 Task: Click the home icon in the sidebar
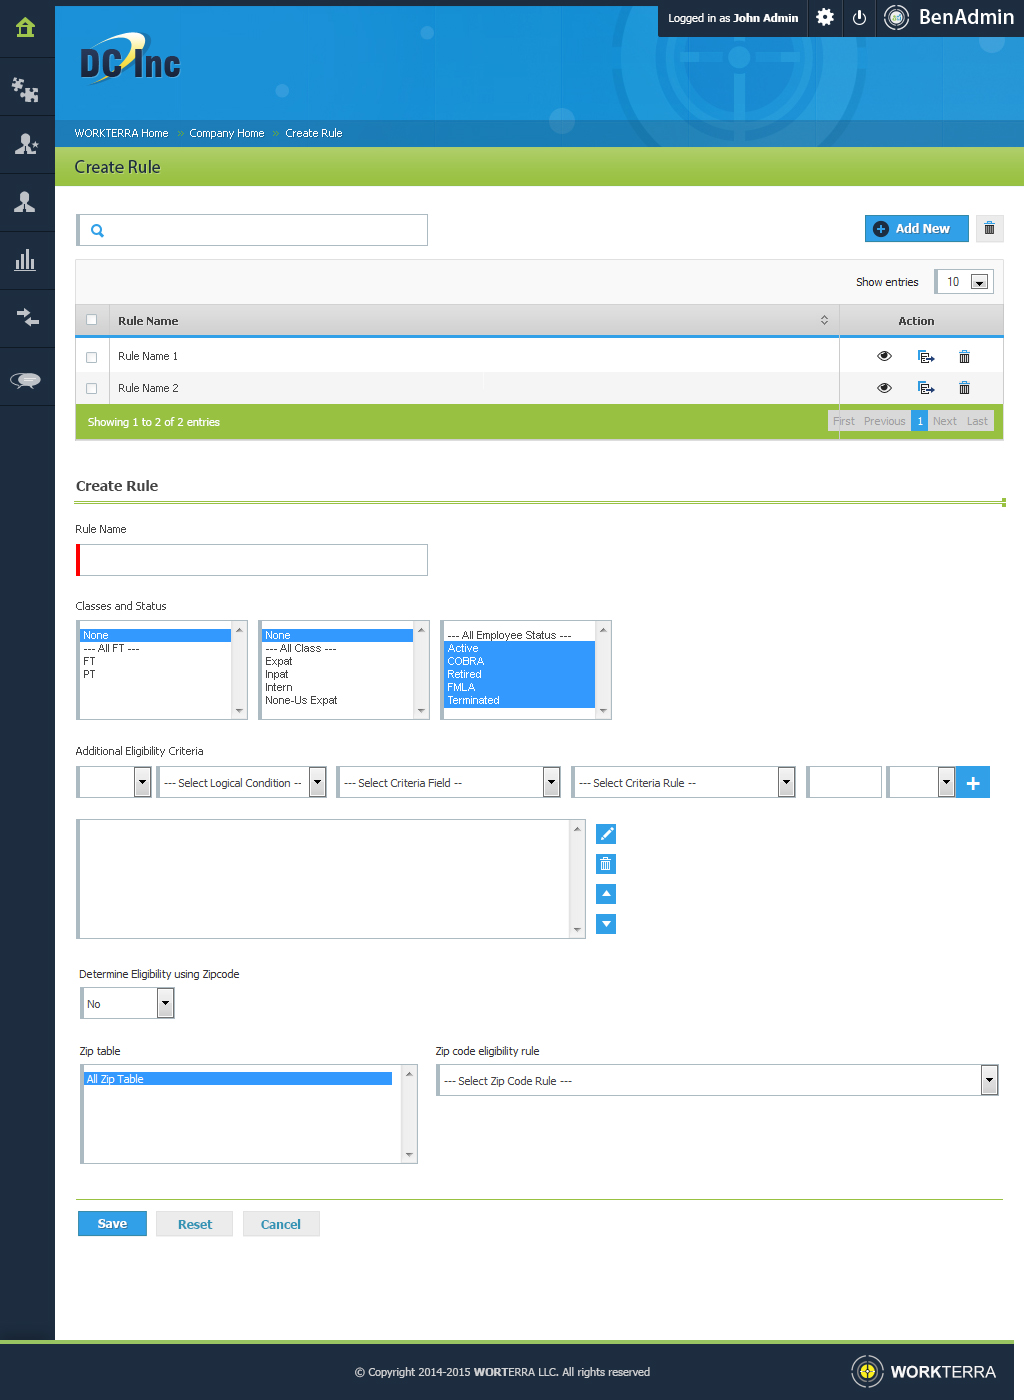pyautogui.click(x=26, y=28)
